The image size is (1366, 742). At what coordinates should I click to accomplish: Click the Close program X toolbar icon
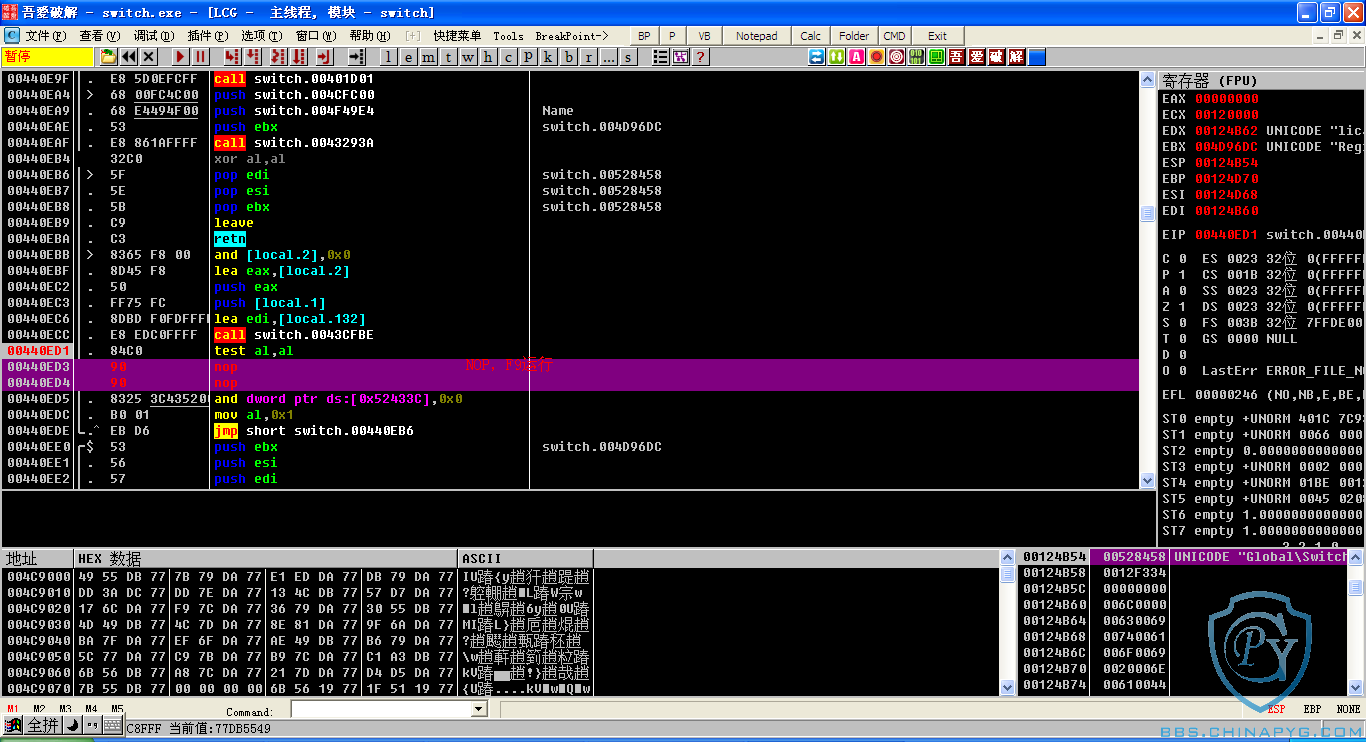point(149,57)
